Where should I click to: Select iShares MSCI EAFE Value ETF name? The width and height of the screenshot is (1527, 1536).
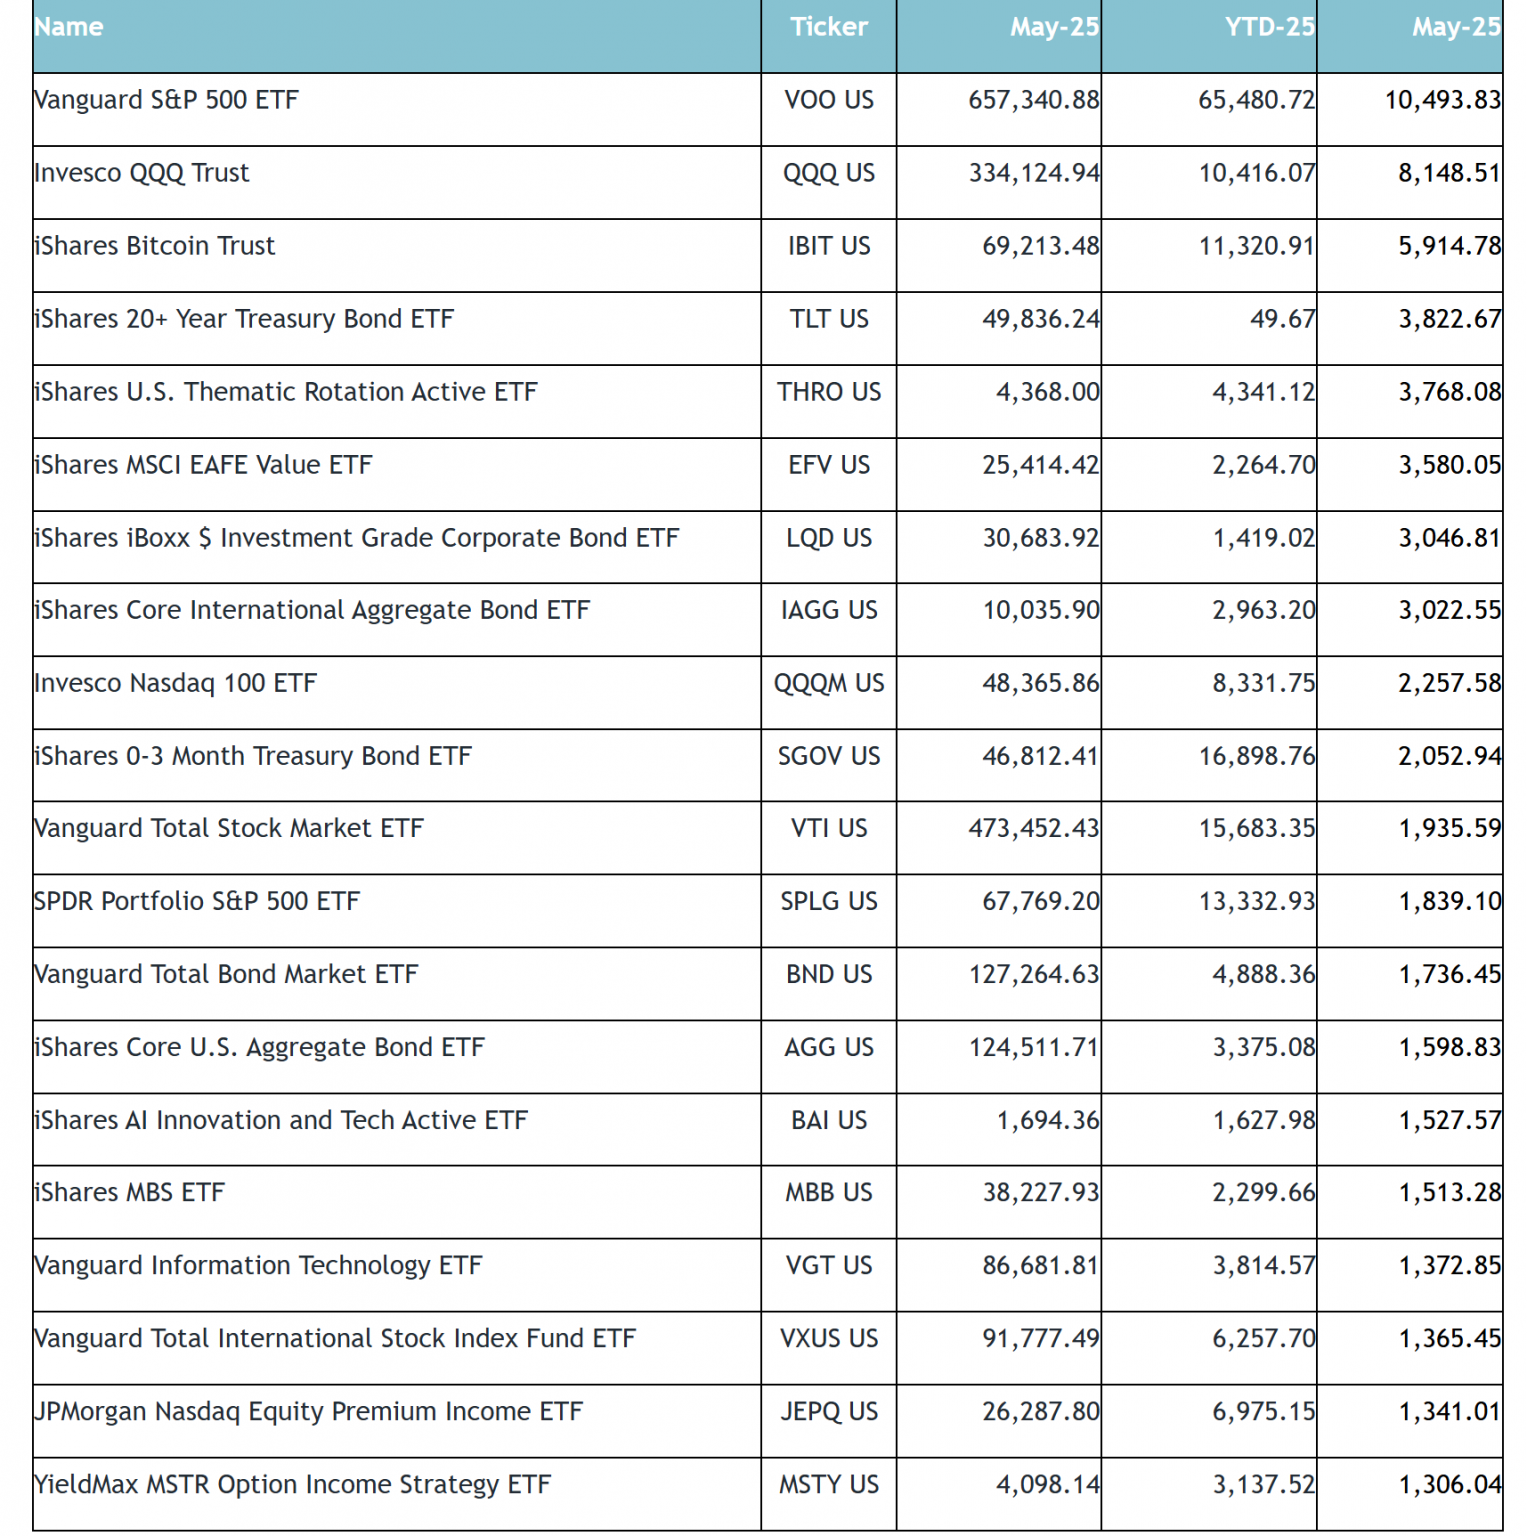[203, 465]
